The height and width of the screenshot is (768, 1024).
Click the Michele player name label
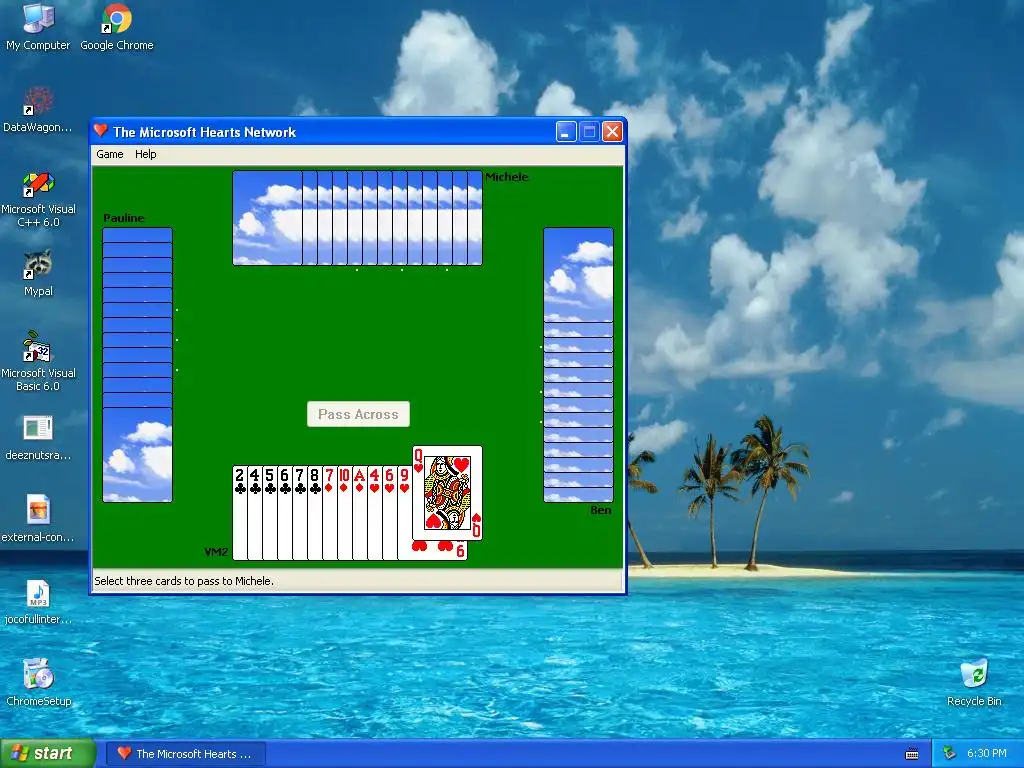pyautogui.click(x=507, y=177)
